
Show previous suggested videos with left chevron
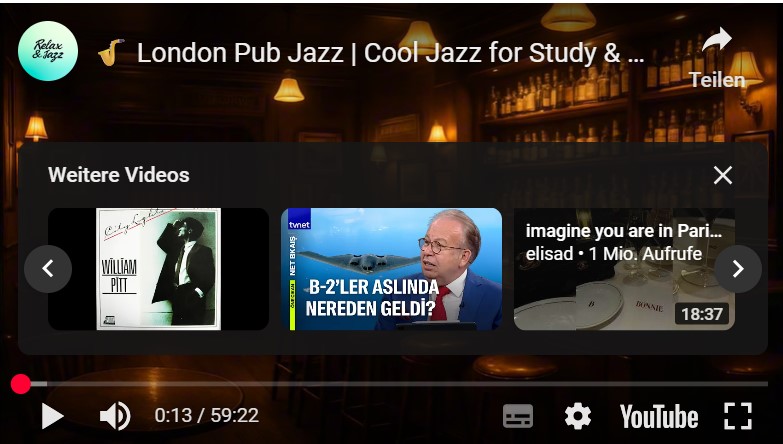[48, 269]
